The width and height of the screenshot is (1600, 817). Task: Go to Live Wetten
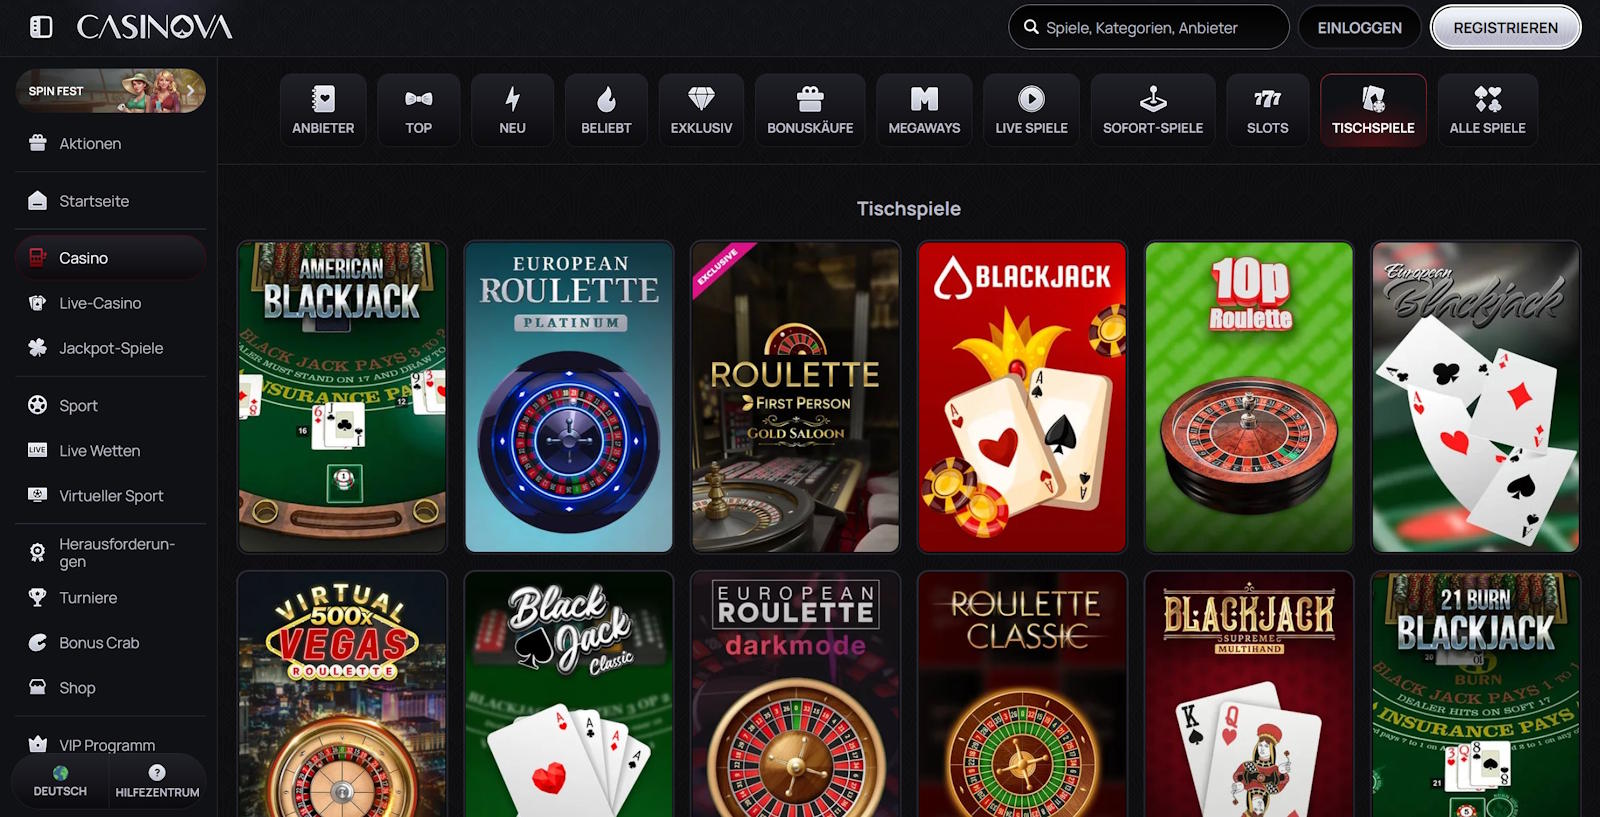point(110,450)
